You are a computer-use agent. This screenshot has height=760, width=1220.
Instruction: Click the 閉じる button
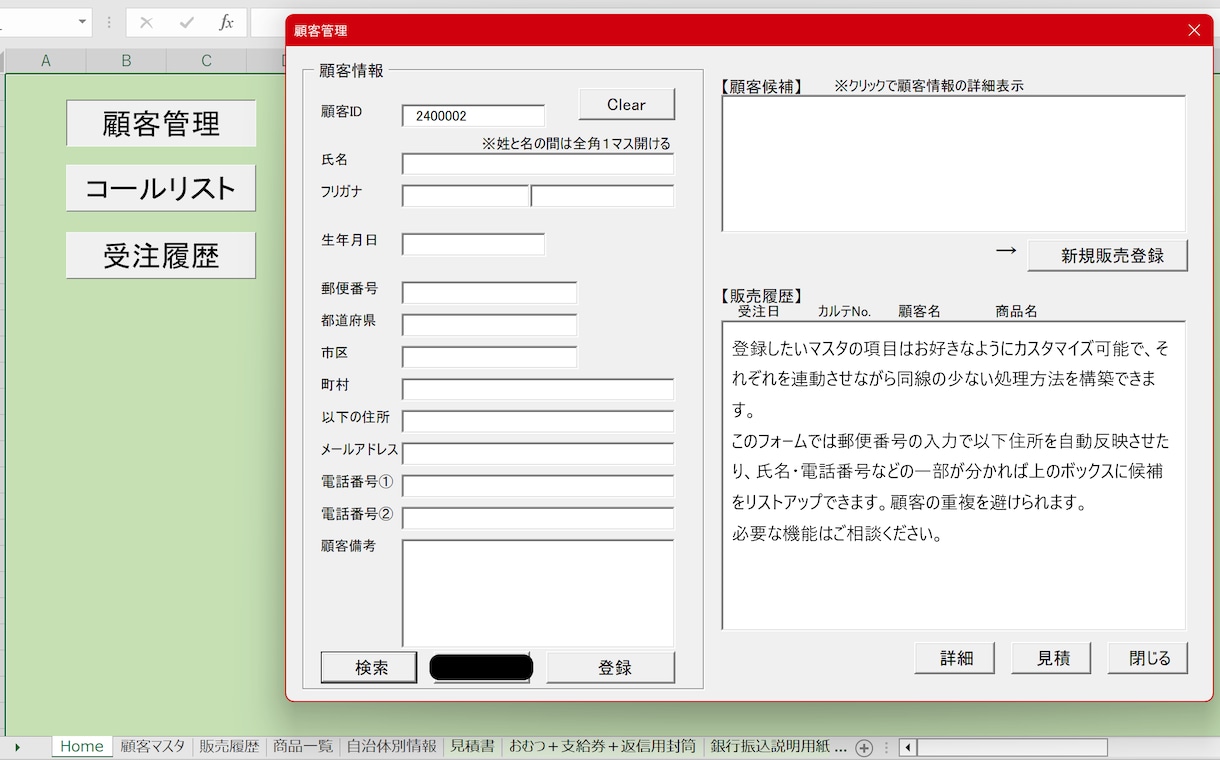1148,658
